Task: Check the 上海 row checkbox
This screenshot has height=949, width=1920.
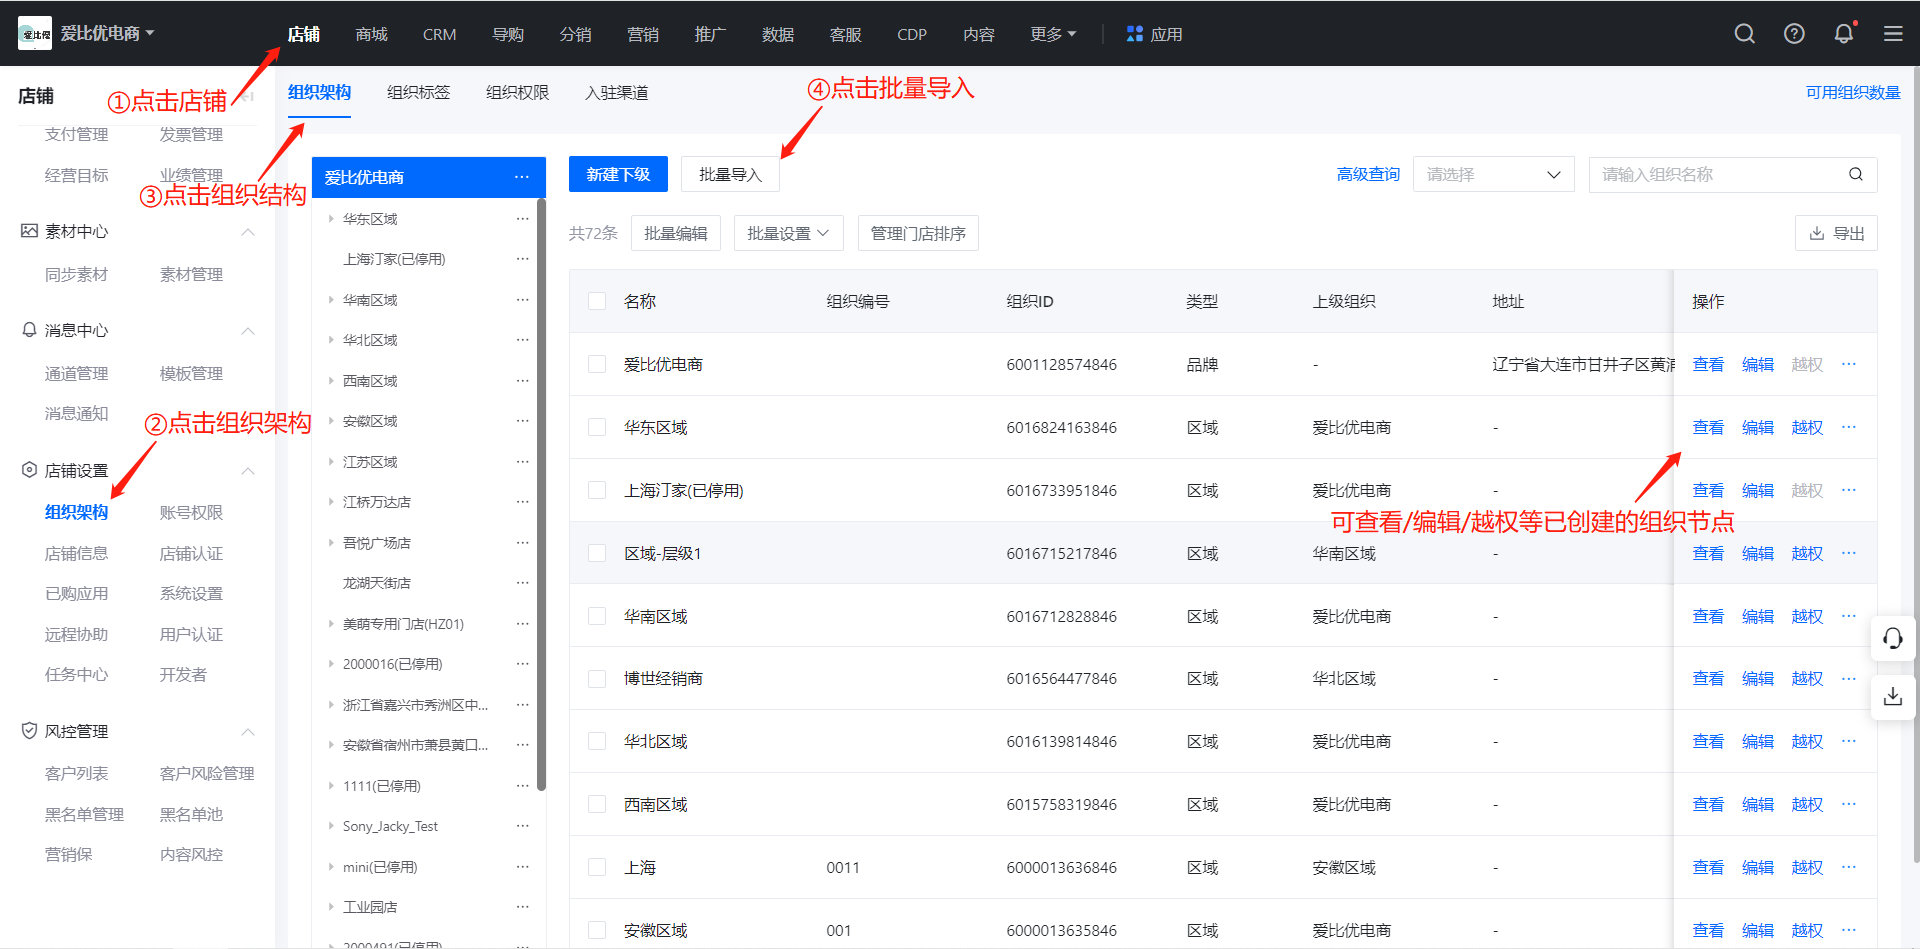Action: [x=597, y=867]
